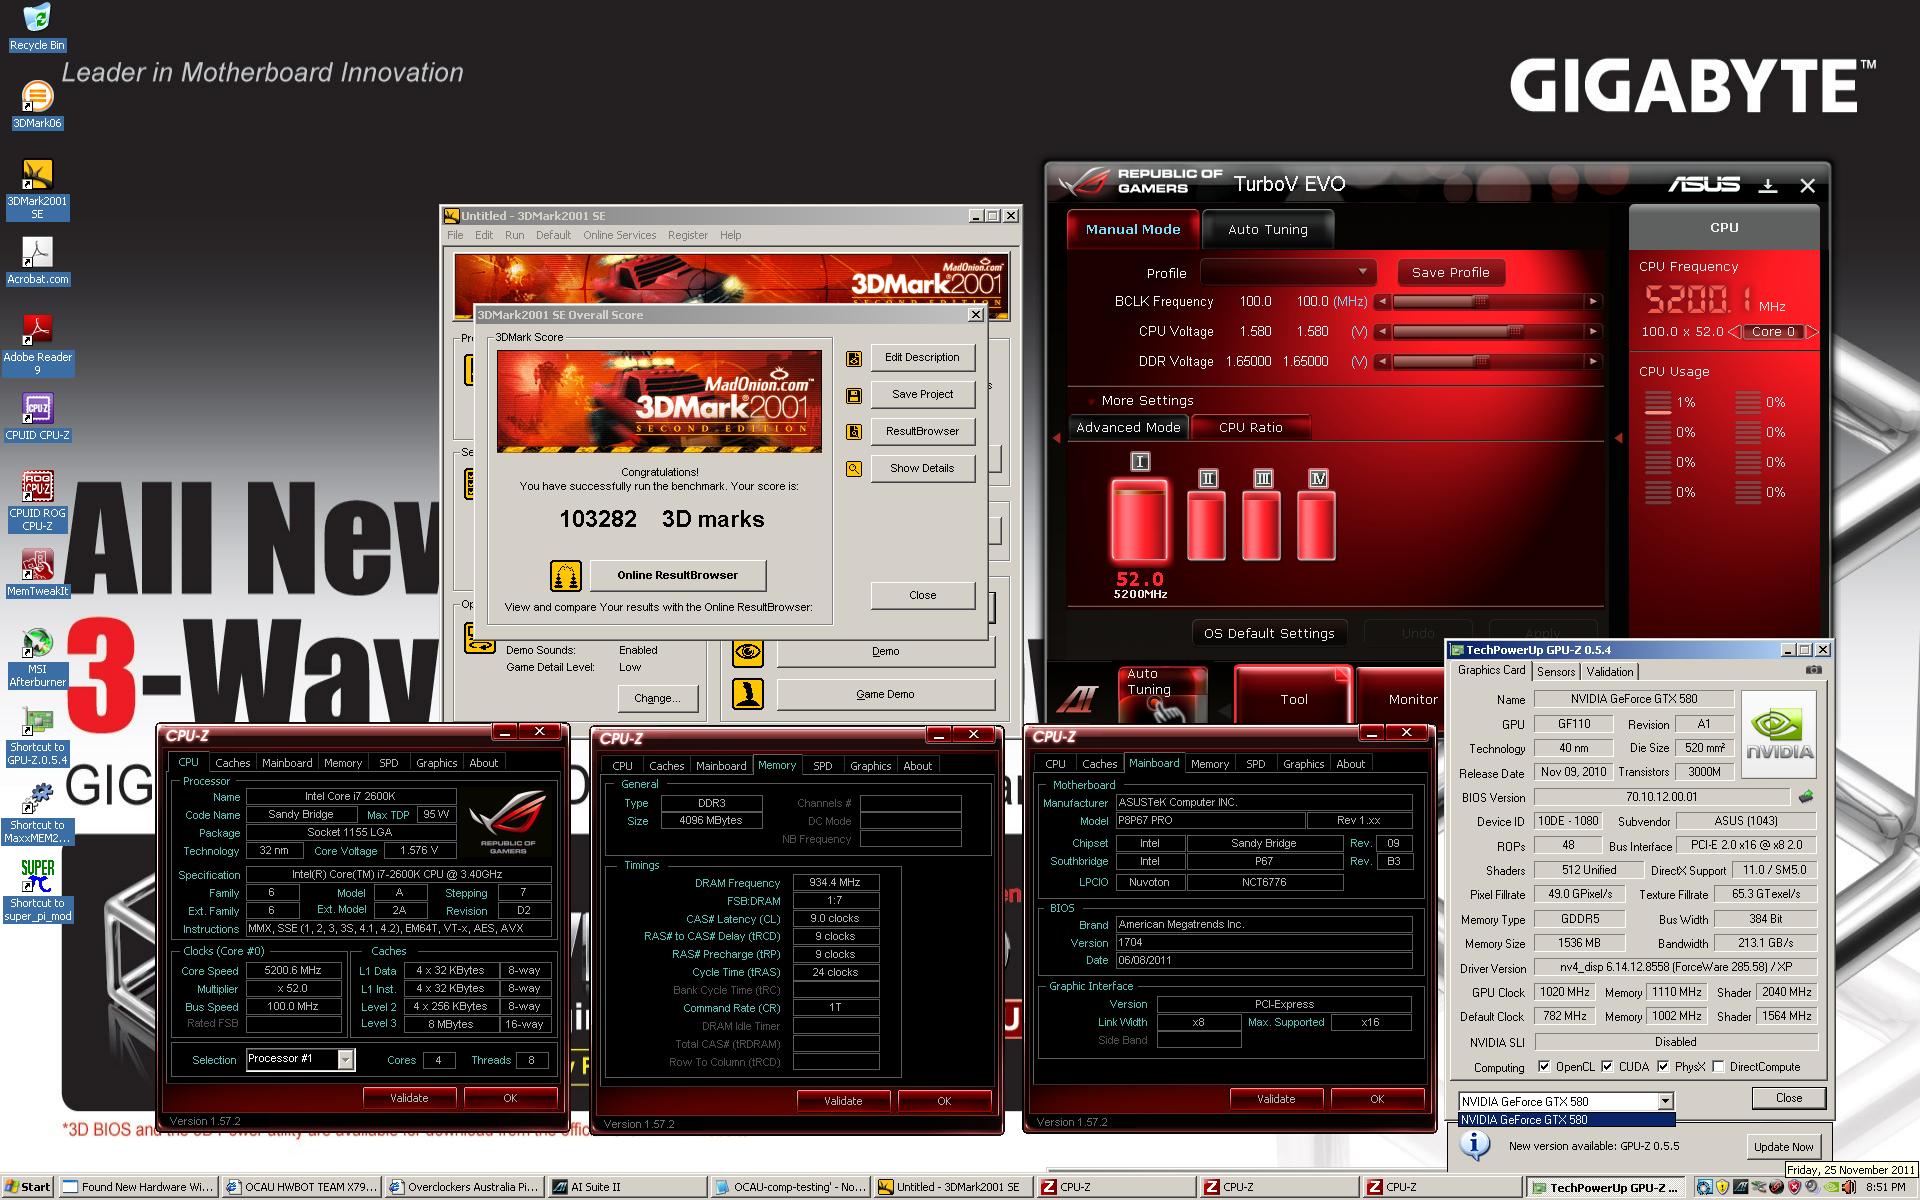Open GPU selection dropdown in GPU-Z
This screenshot has height=1200, width=1920.
click(1665, 1101)
